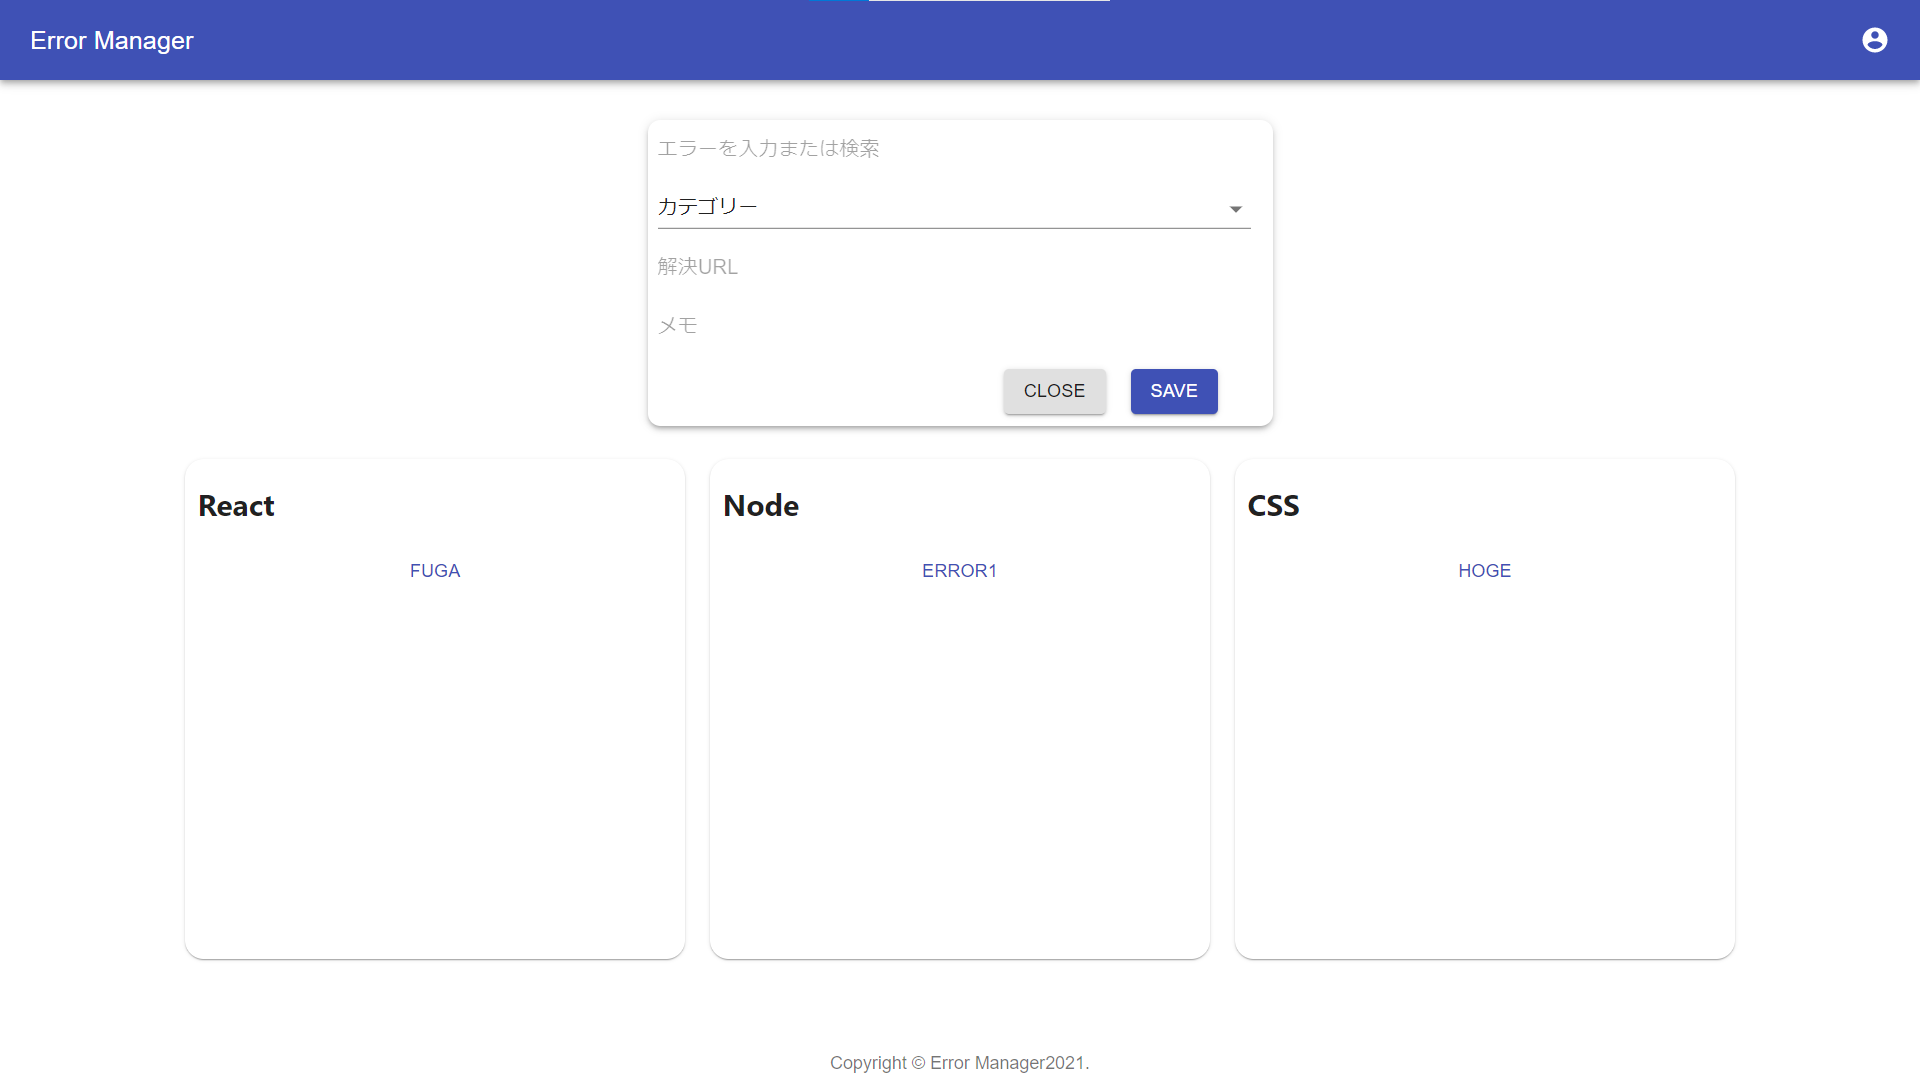The height and width of the screenshot is (1080, 1920).
Task: Open the user account icon menu
Action: point(1874,40)
